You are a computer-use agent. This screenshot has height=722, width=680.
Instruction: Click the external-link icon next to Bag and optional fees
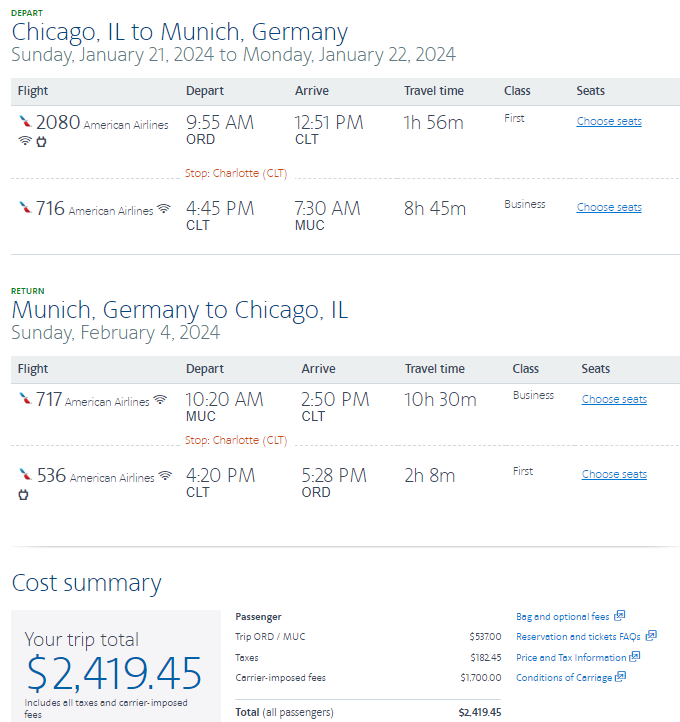pos(619,616)
